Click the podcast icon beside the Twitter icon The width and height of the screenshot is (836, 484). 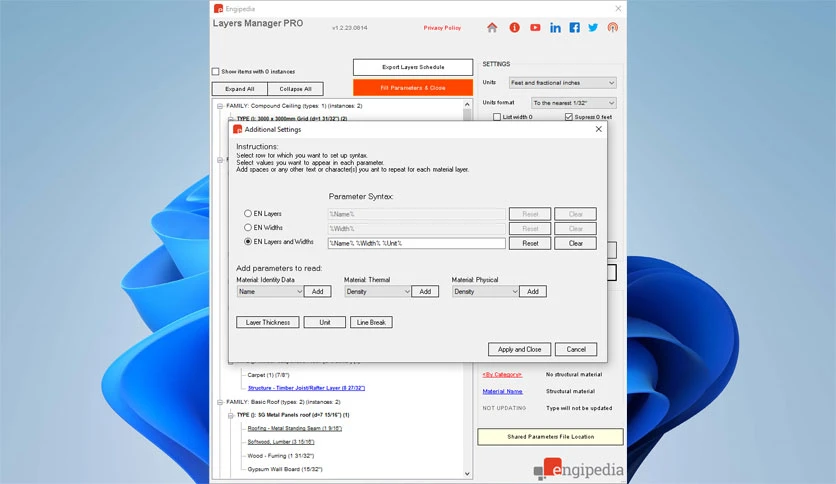tap(613, 28)
